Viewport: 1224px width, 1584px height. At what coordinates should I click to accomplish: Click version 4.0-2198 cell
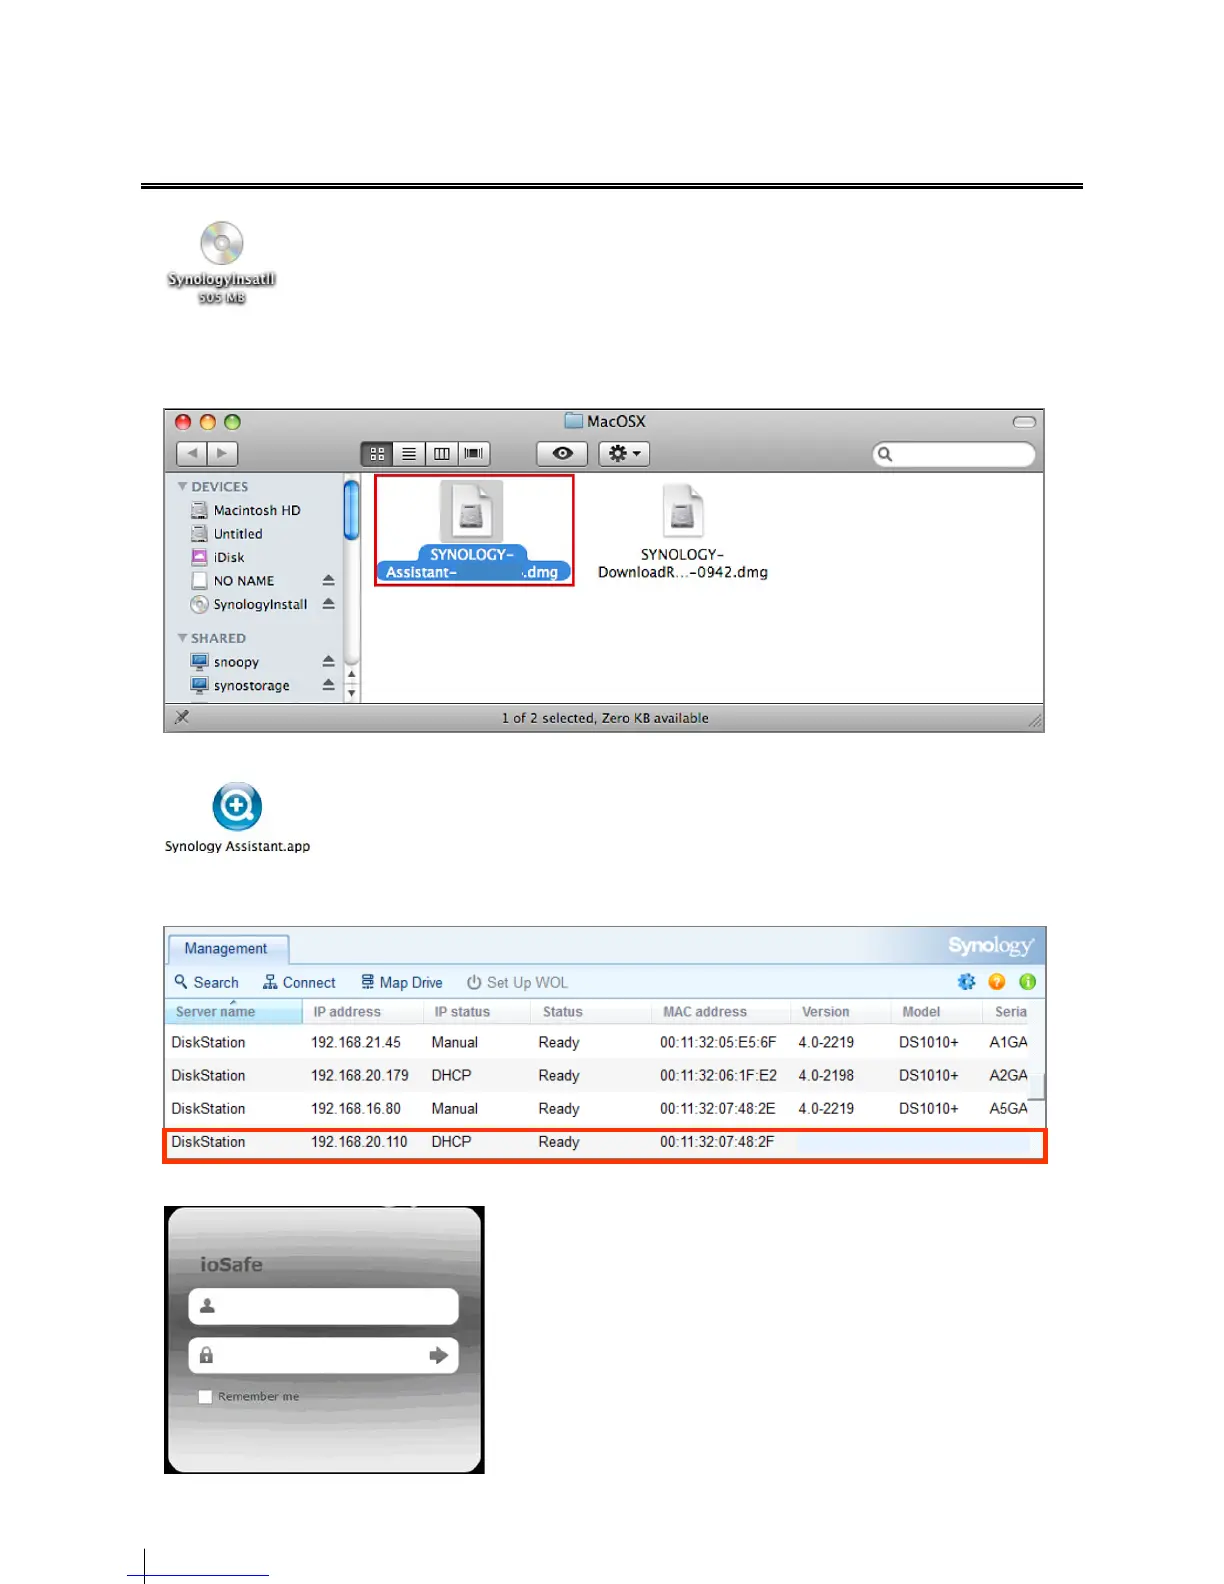(x=826, y=1076)
